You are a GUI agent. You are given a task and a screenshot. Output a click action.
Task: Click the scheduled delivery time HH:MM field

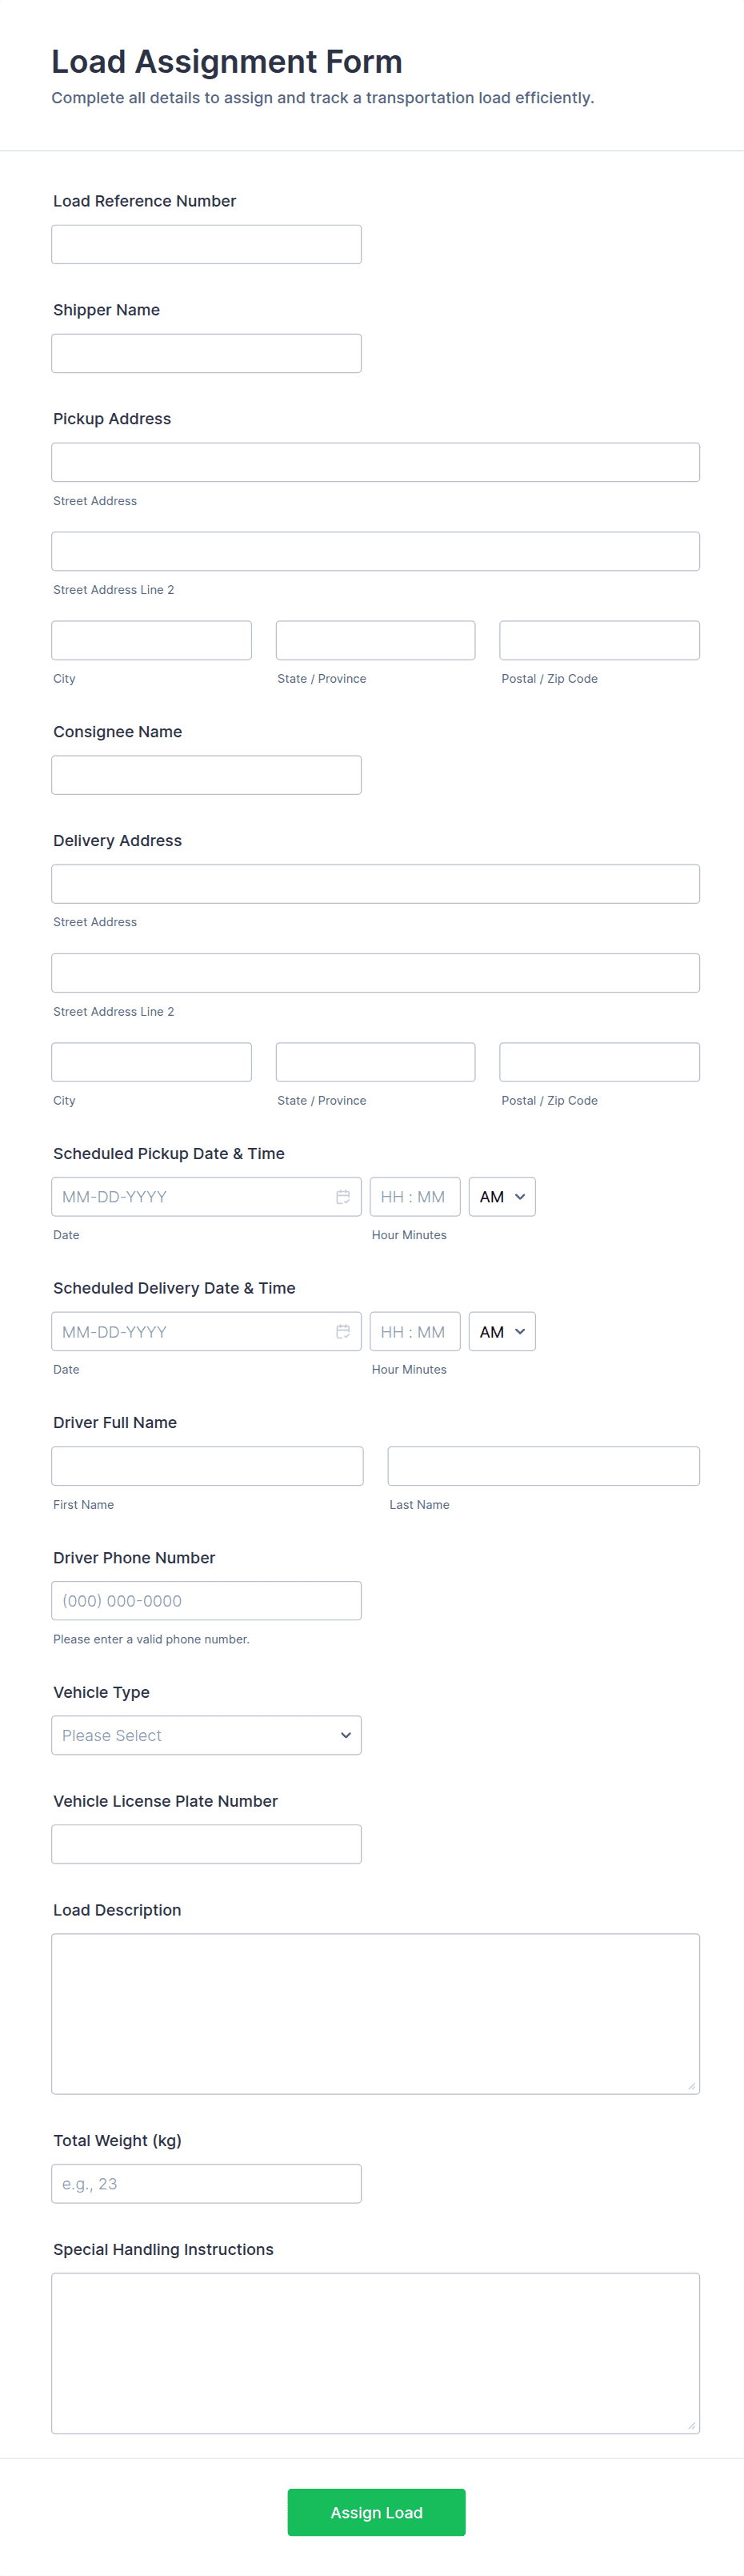[414, 1331]
